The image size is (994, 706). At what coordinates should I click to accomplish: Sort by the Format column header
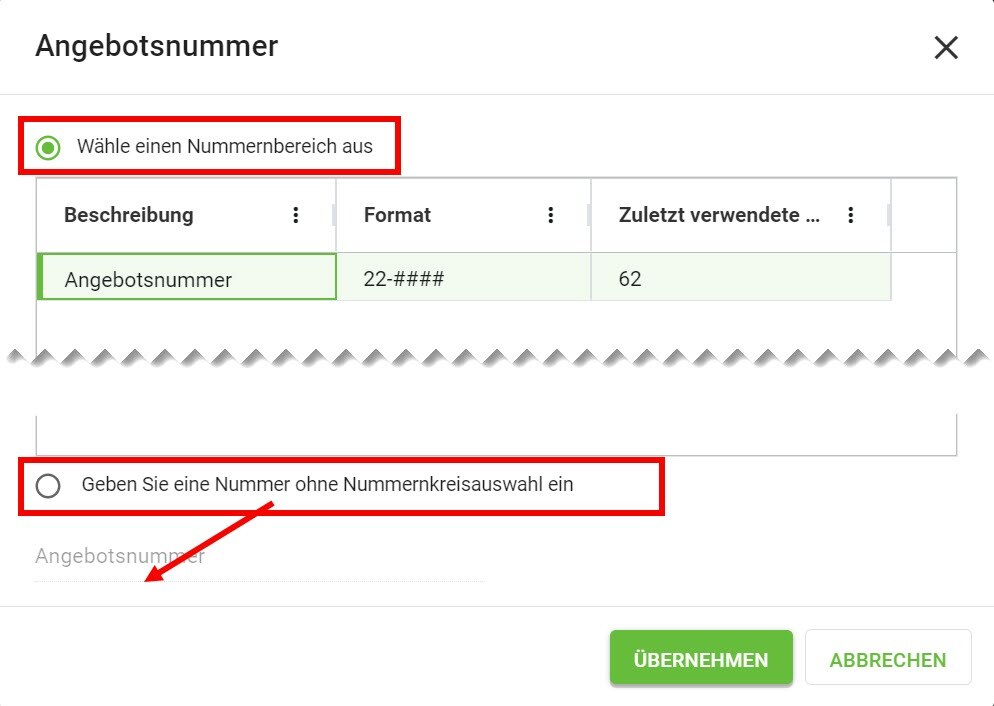point(397,215)
